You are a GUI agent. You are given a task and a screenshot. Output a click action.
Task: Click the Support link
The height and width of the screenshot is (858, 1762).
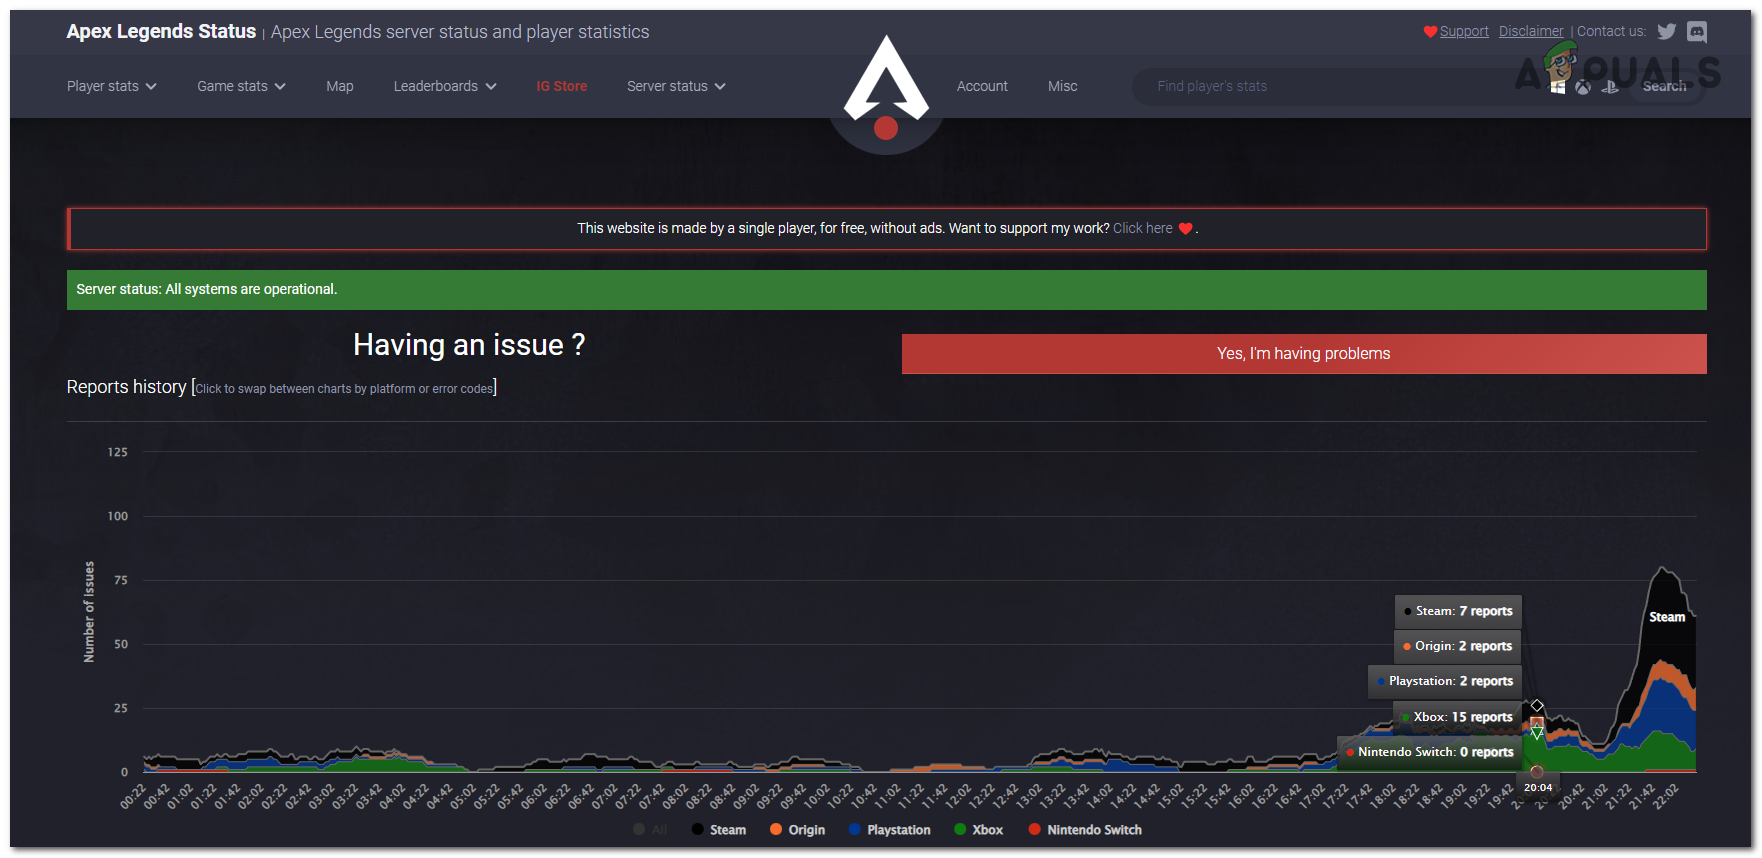(1464, 31)
